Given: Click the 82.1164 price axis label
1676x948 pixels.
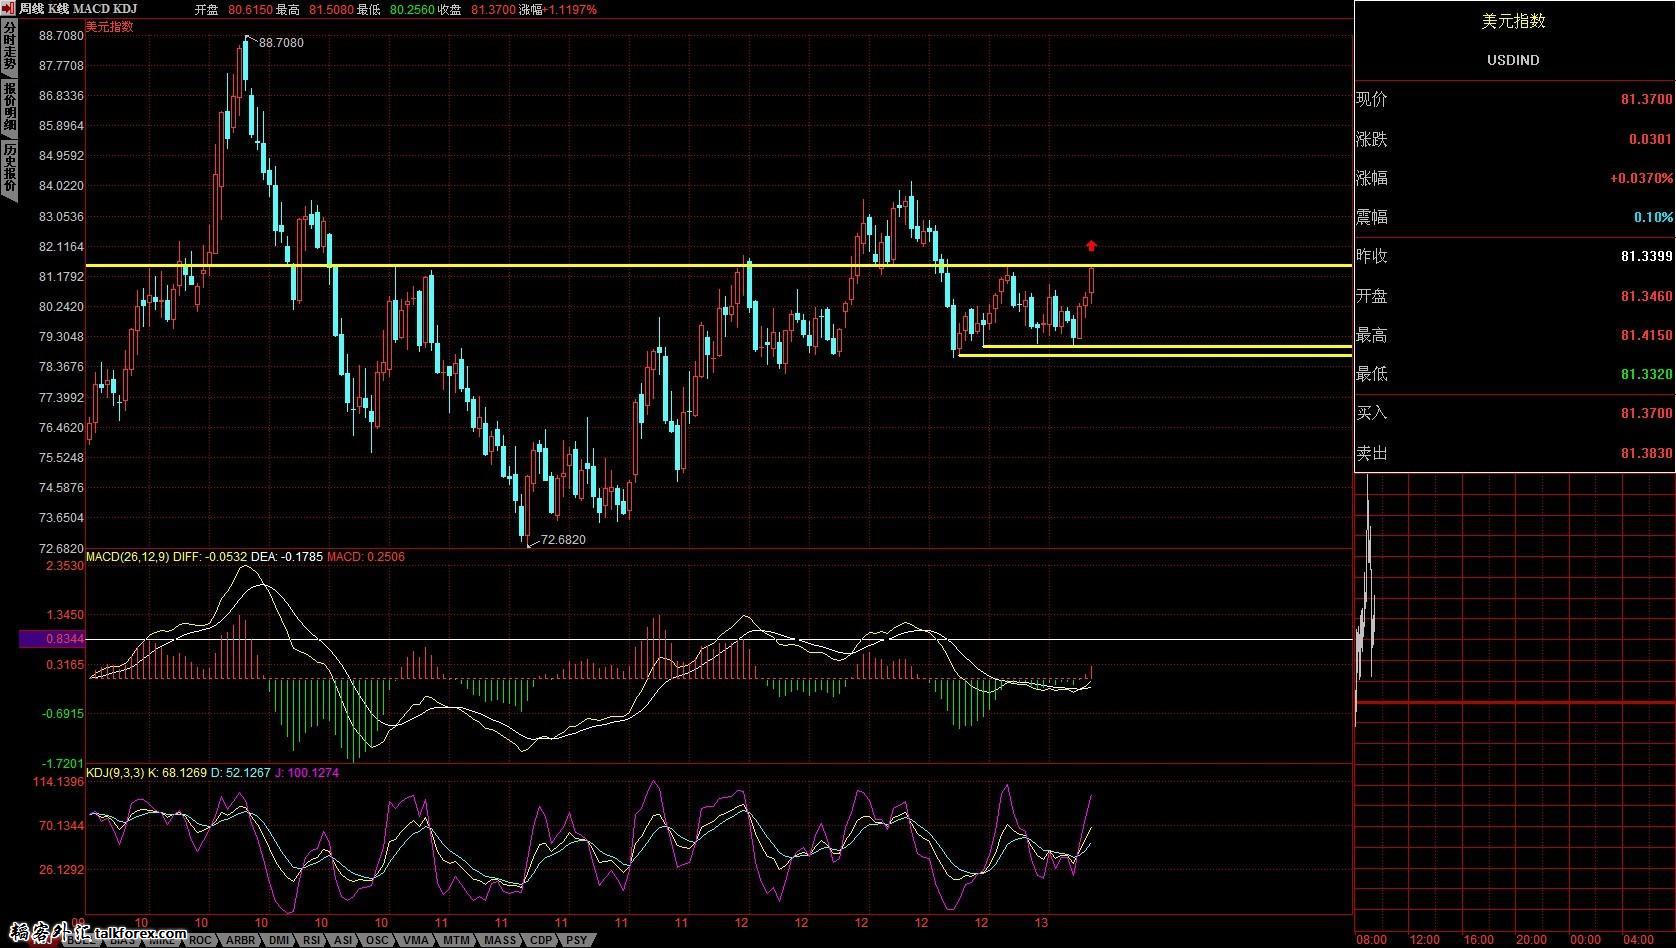Looking at the screenshot, I should point(61,246).
